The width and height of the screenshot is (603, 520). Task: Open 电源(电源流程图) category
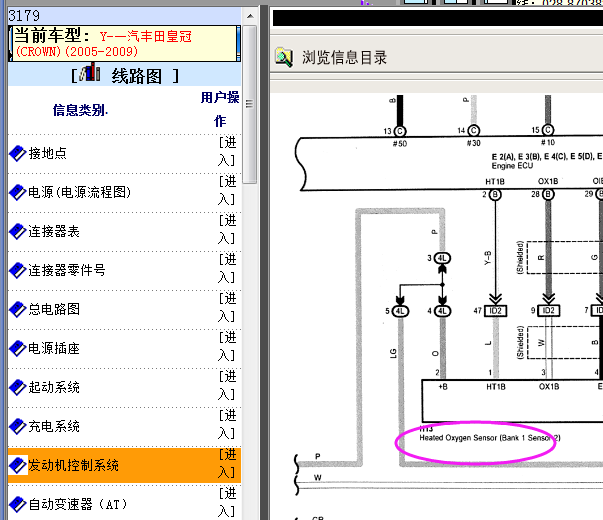coord(79,192)
